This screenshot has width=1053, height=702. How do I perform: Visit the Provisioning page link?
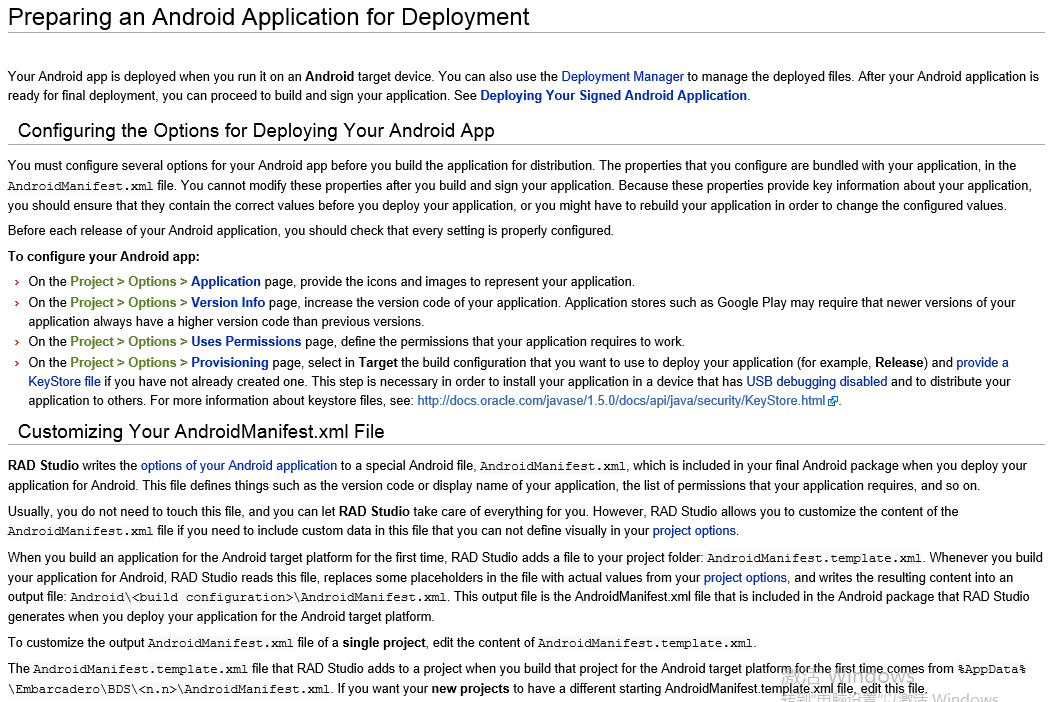tap(230, 362)
